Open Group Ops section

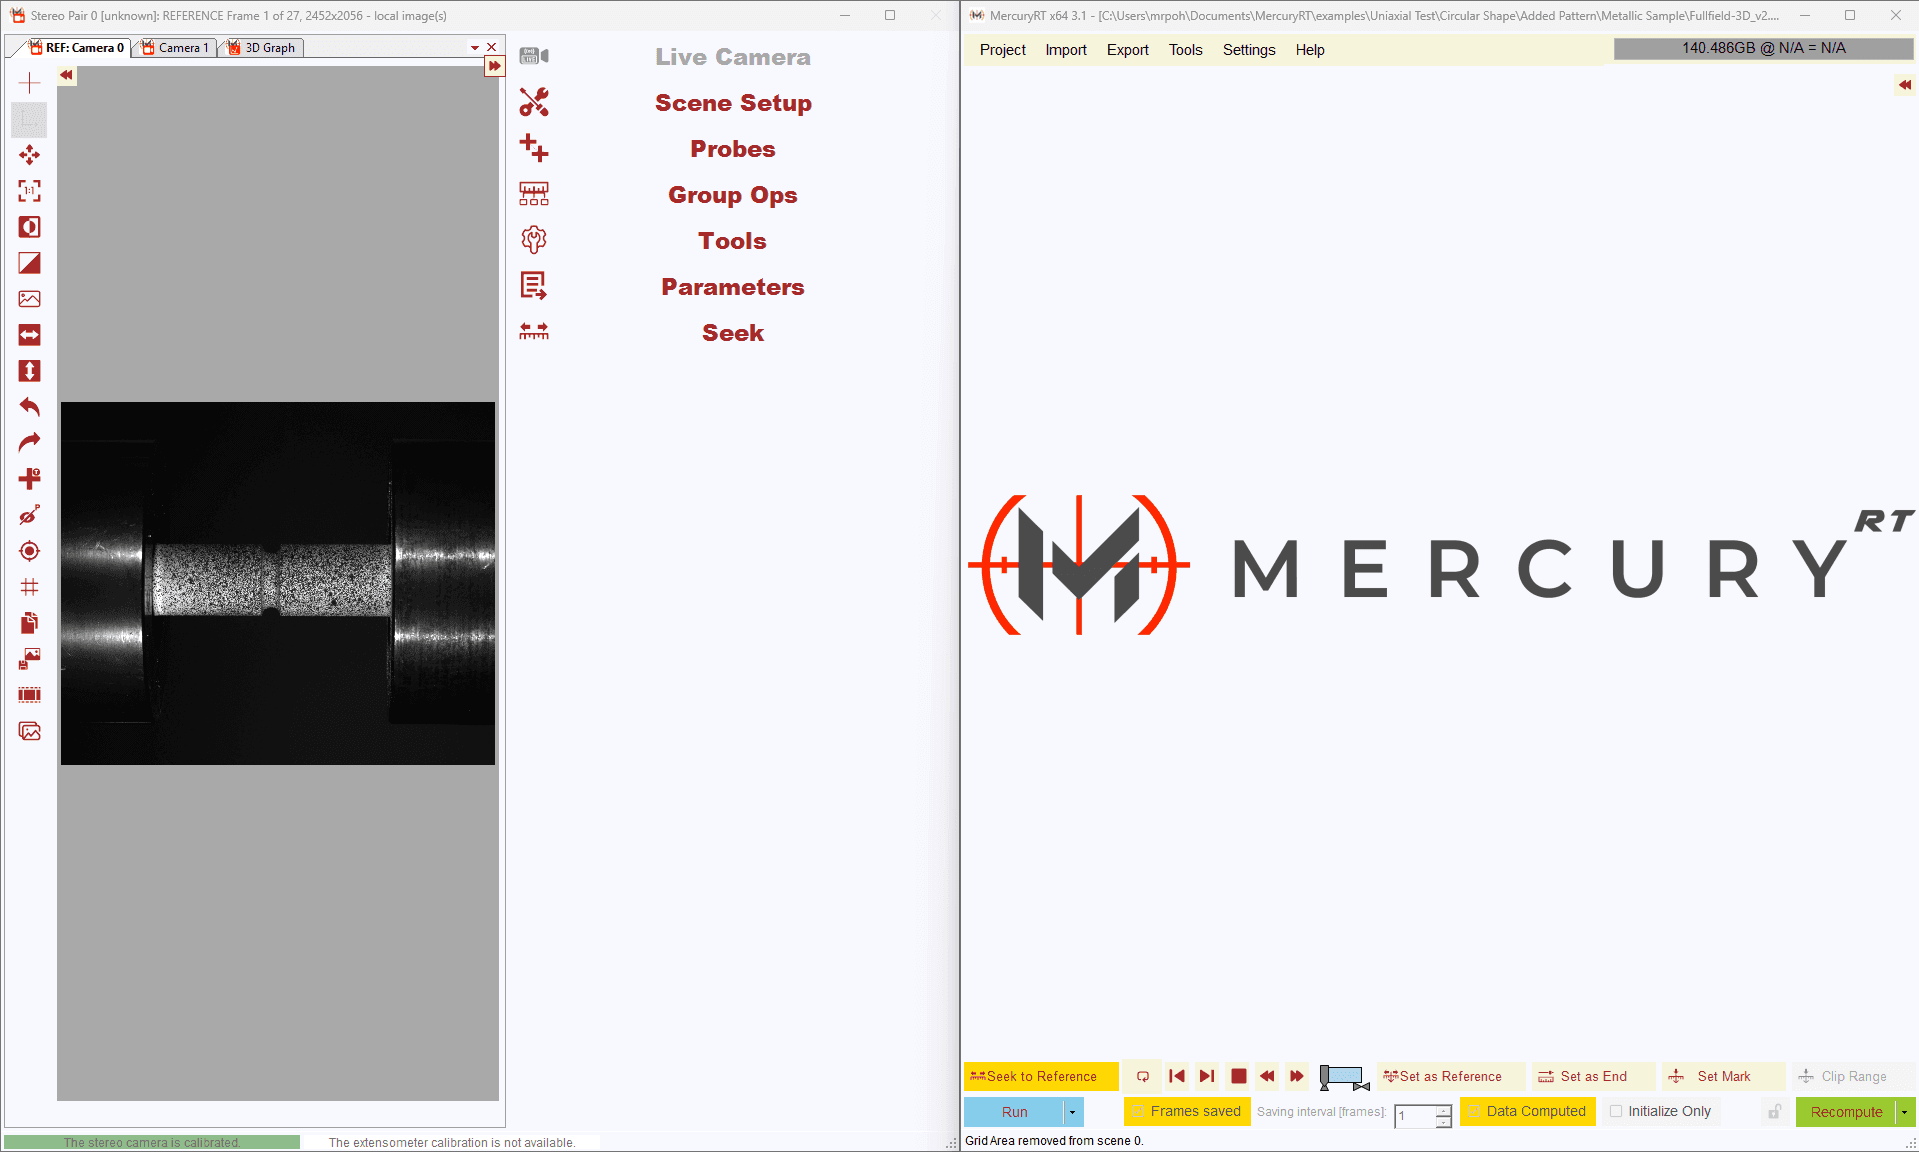click(x=733, y=195)
